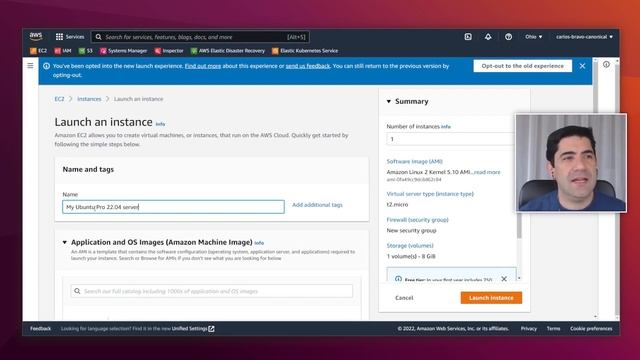Click the EC2 breadcrumb link
640x360 pixels.
tap(59, 99)
